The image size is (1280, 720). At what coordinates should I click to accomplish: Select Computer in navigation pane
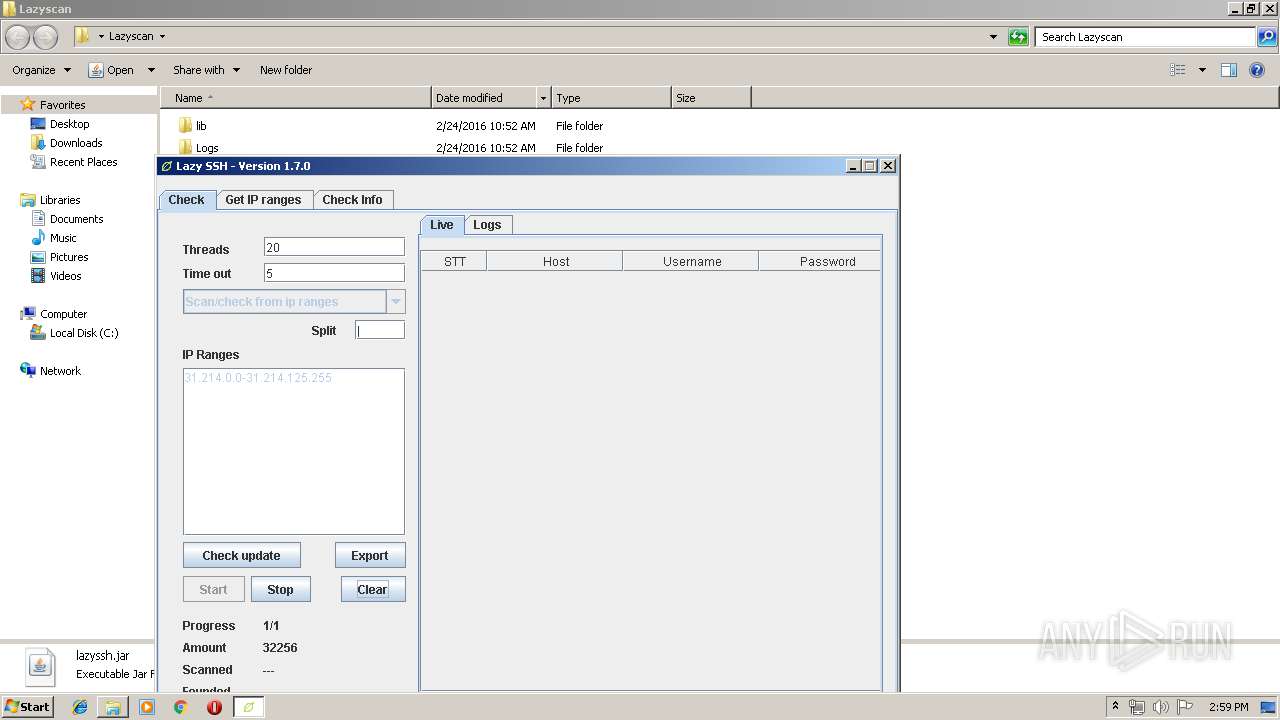[63, 314]
